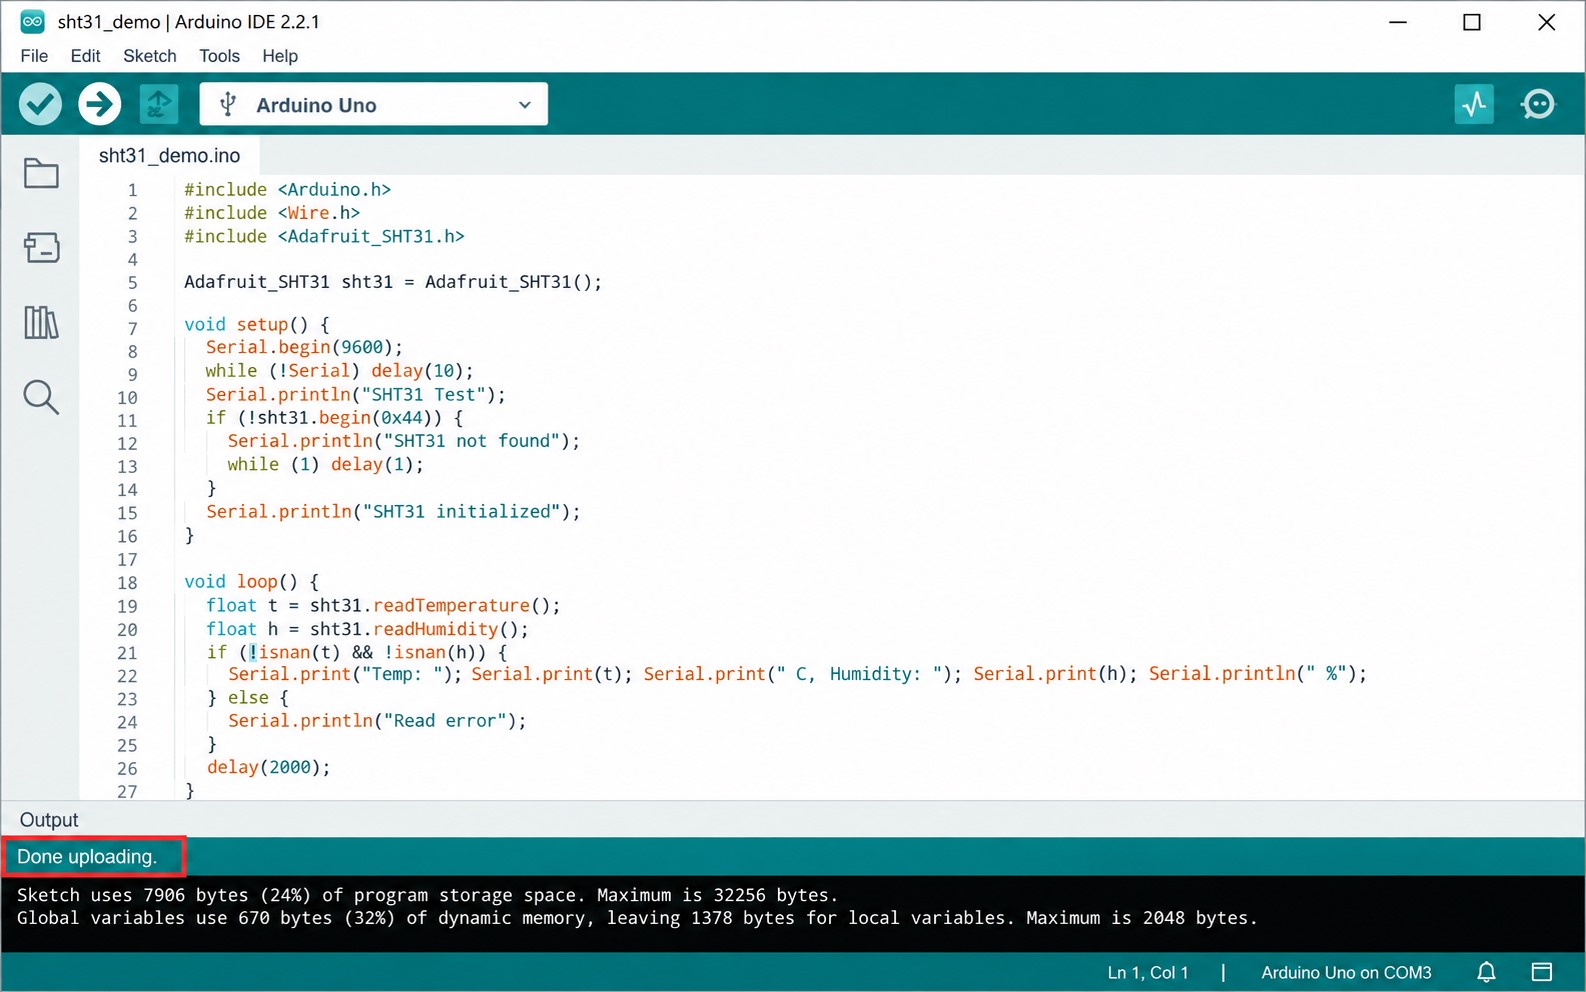Open the Help menu

tap(280, 56)
